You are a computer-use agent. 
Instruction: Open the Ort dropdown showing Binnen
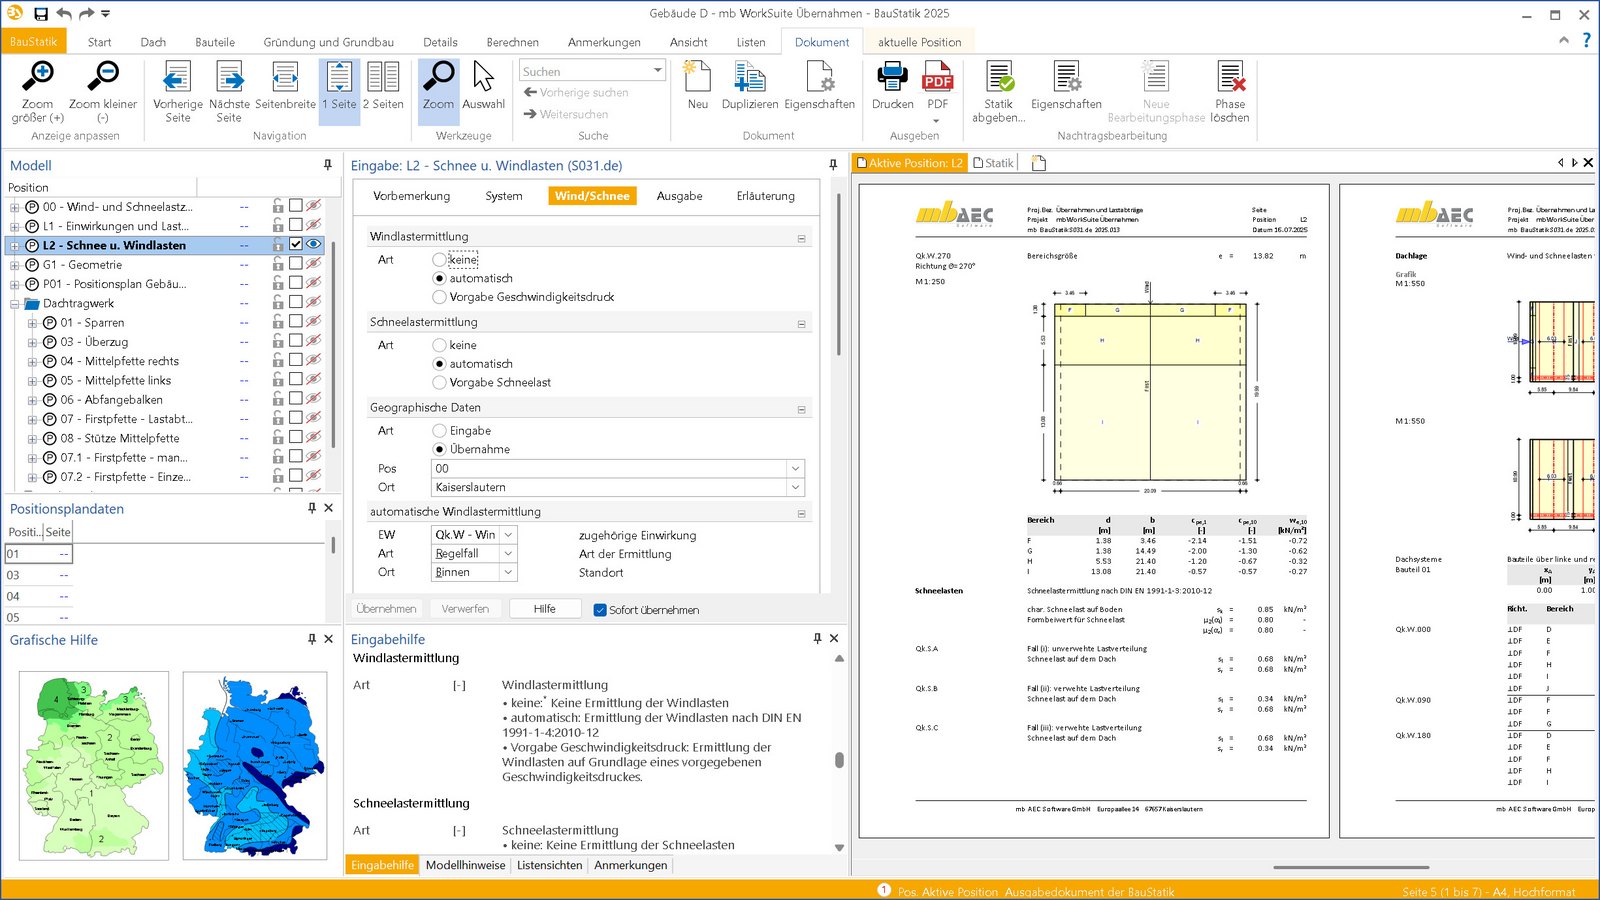508,573
